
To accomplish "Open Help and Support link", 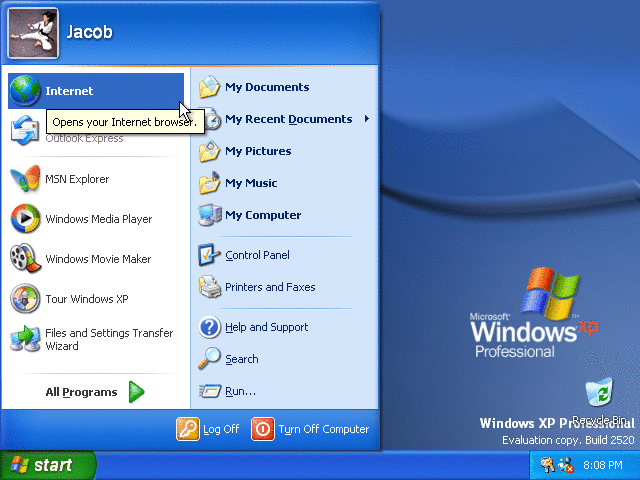I will (x=267, y=327).
